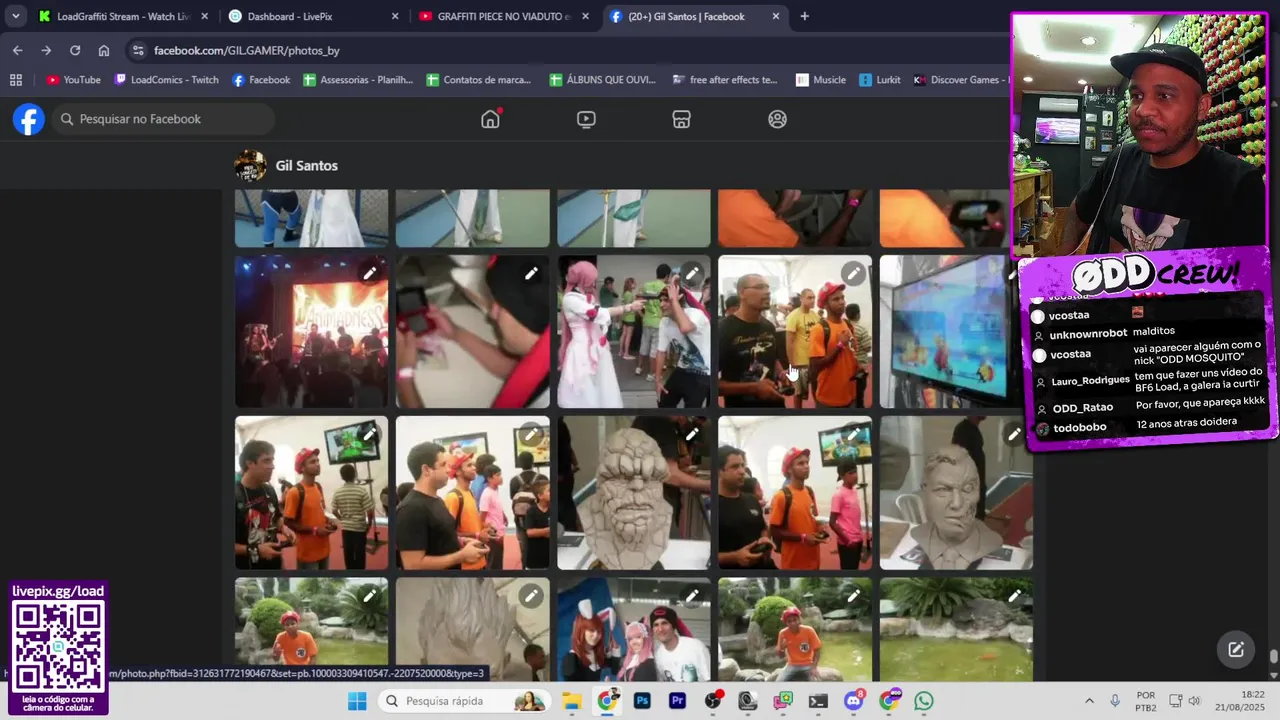Open Assessorias - Planilh... bookmark

click(x=358, y=80)
